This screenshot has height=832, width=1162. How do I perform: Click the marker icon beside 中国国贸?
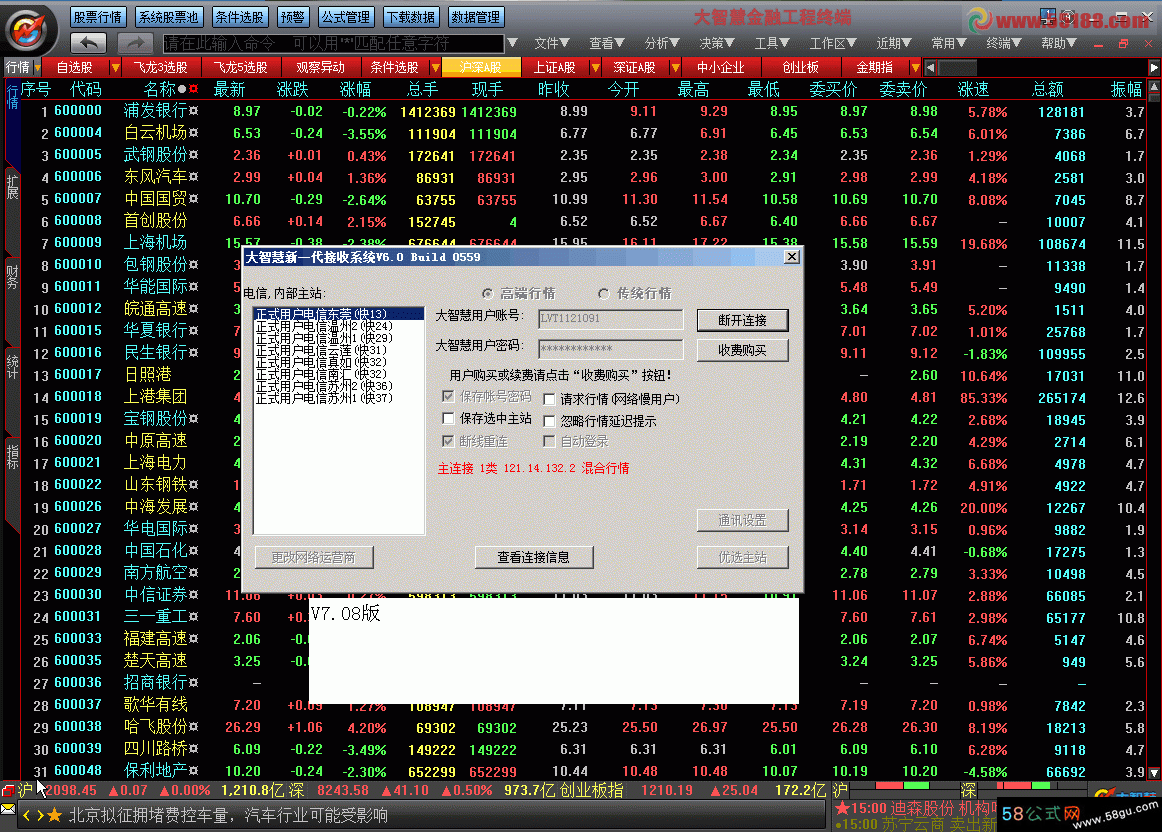click(193, 199)
